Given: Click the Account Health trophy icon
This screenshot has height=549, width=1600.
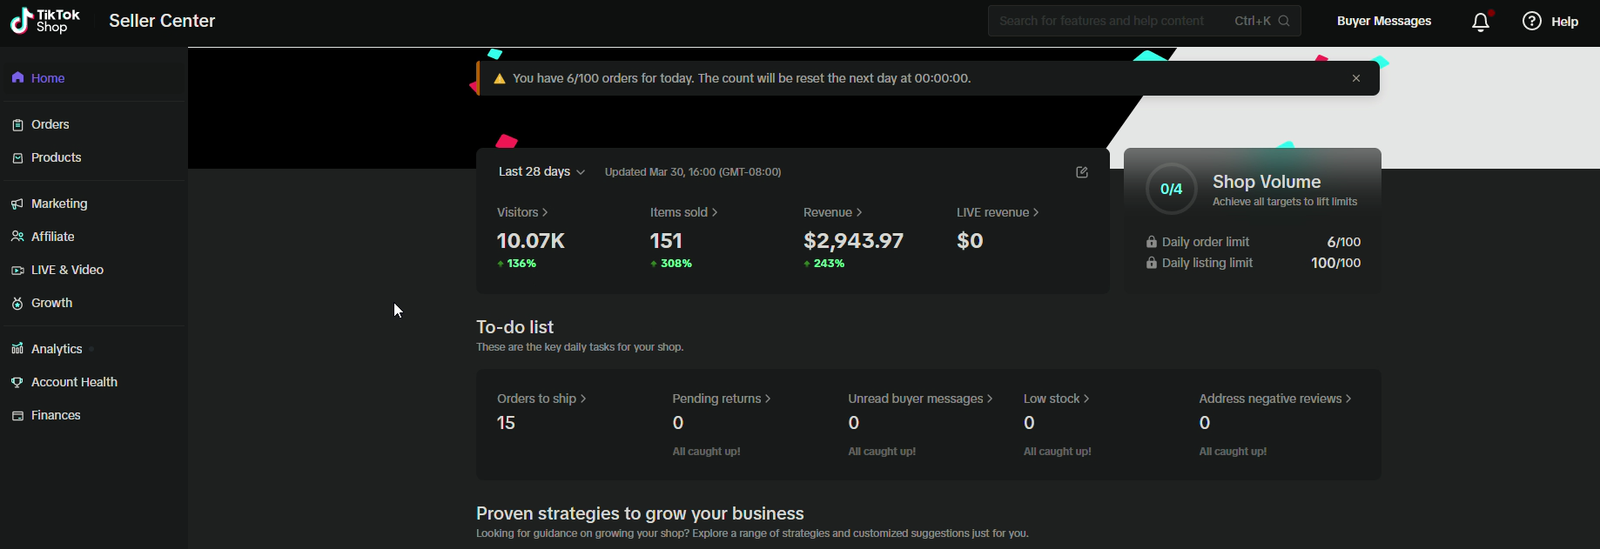Looking at the screenshot, I should [17, 383].
